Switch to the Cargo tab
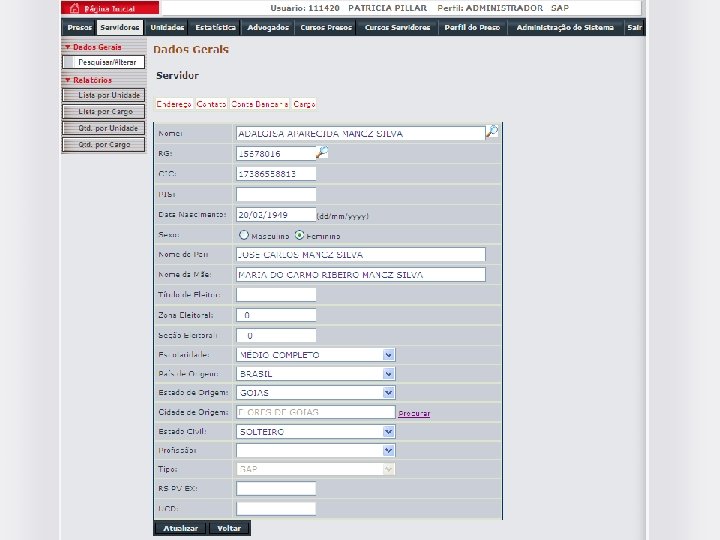Viewport: 720px width, 540px height. click(x=304, y=104)
